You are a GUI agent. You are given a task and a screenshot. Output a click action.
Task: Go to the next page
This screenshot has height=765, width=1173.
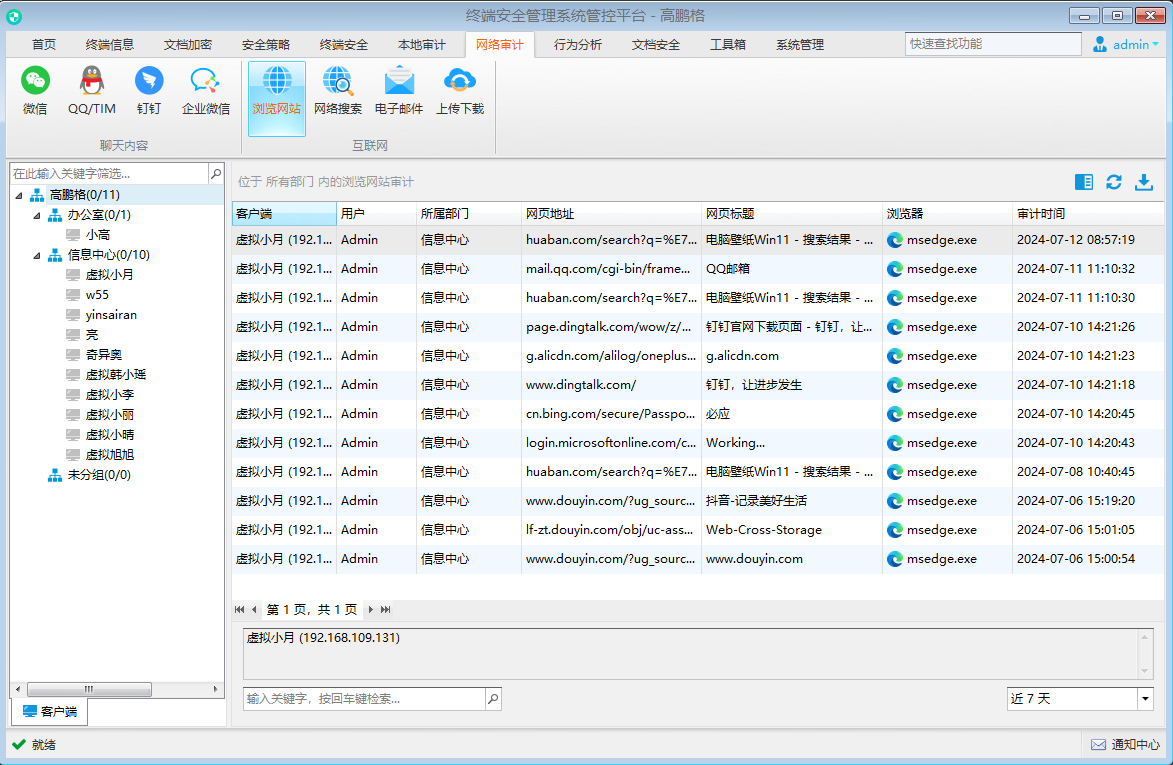tap(370, 609)
